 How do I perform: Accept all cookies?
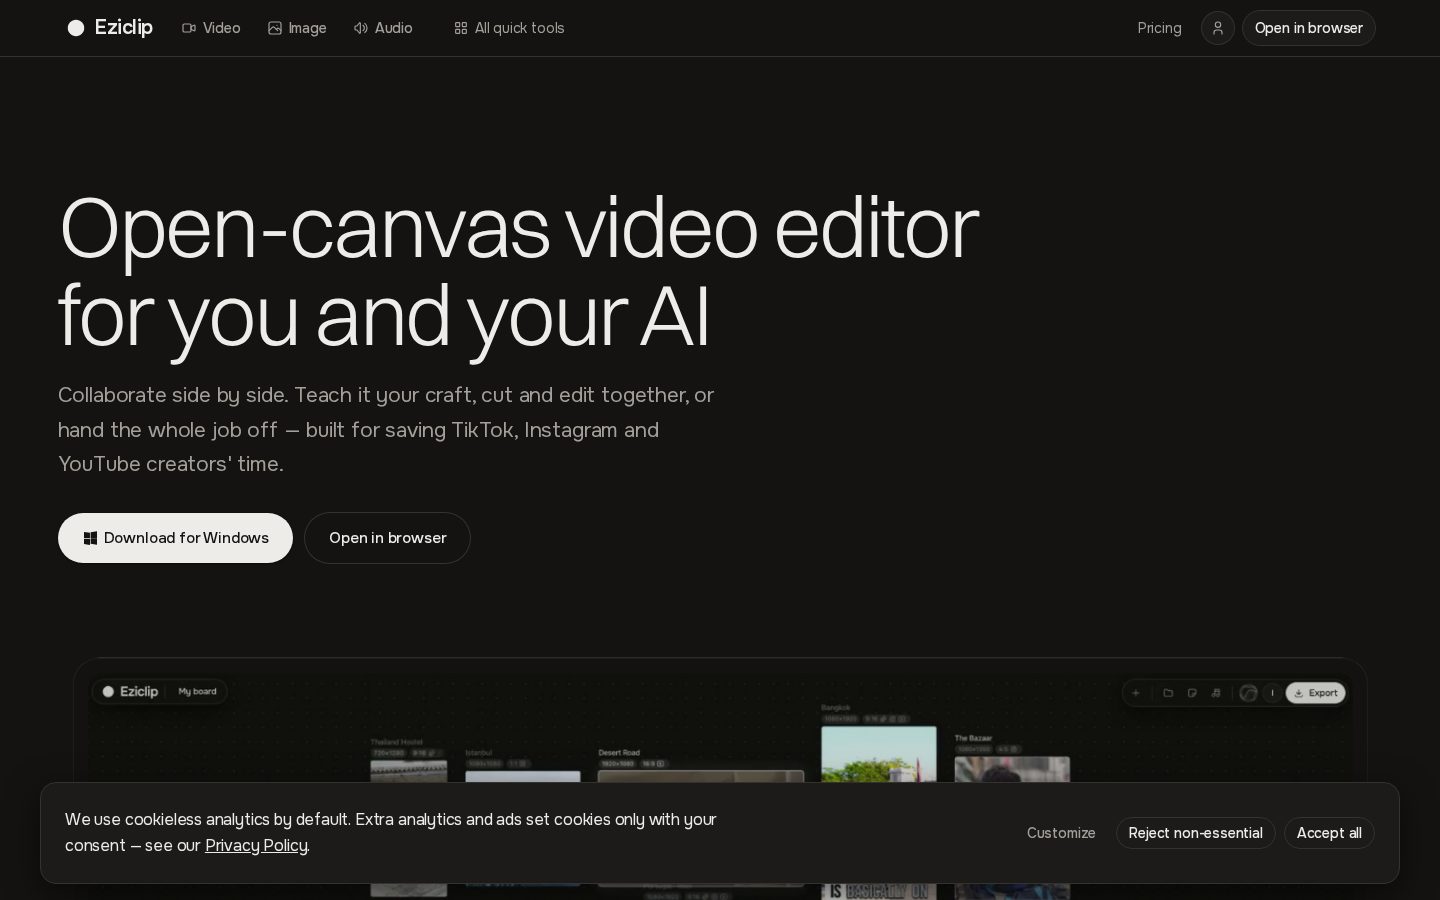[1329, 833]
